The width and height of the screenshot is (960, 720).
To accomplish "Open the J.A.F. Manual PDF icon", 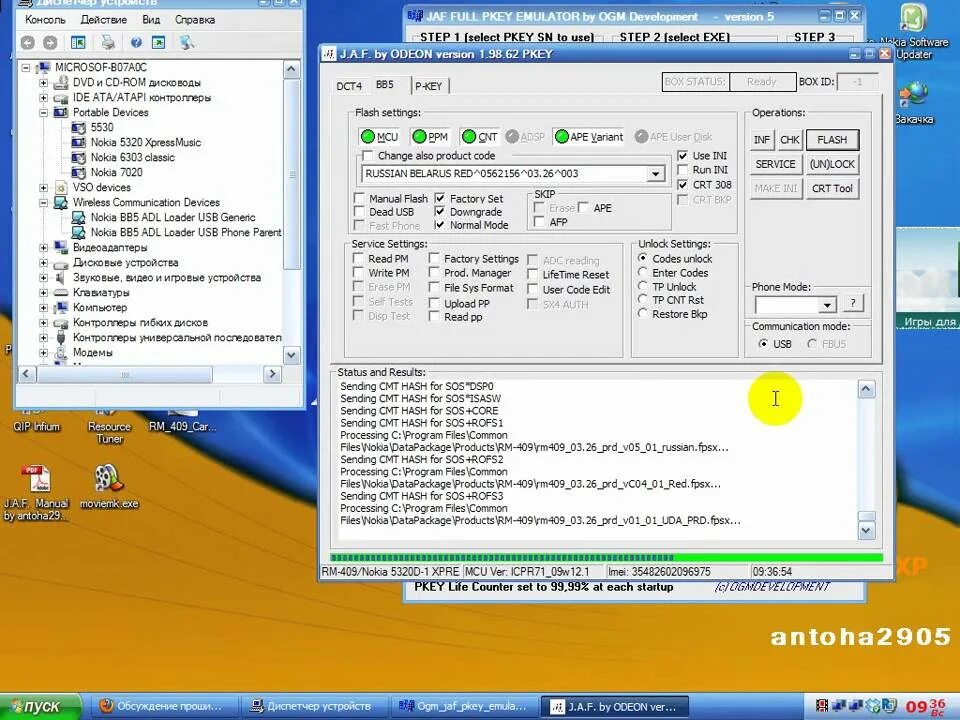I will (36, 493).
